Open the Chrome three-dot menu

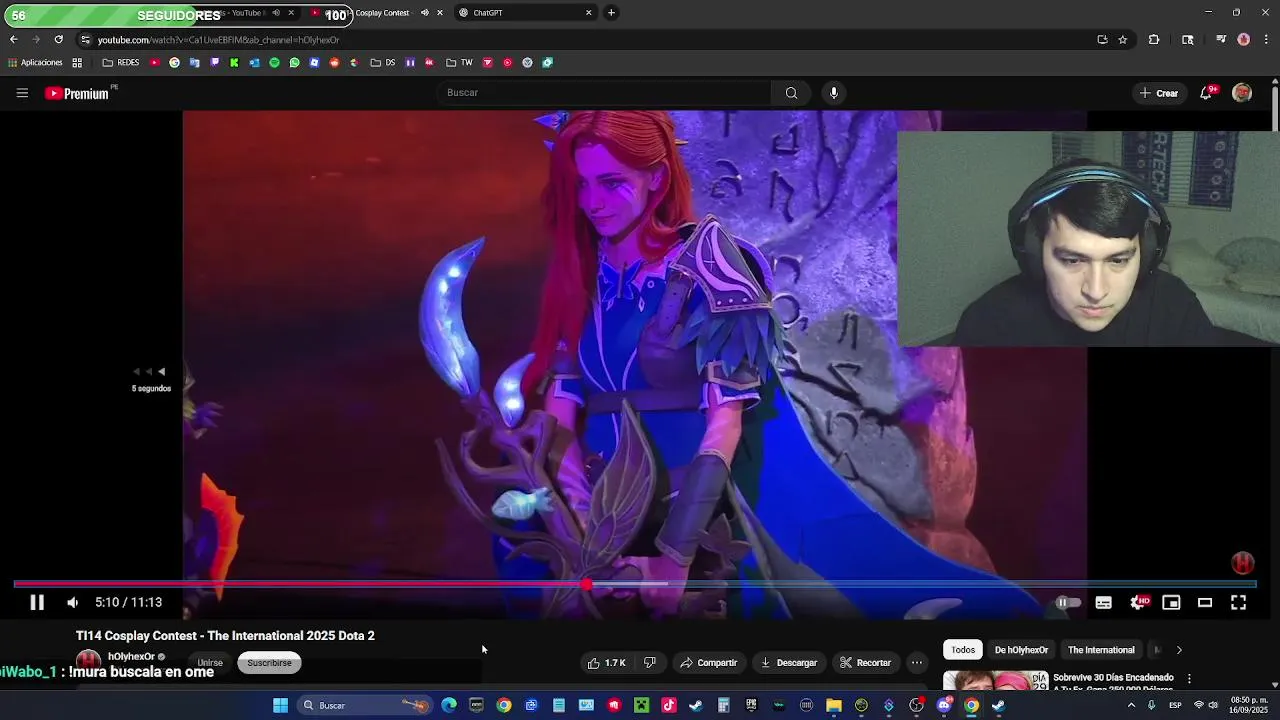coord(1267,40)
